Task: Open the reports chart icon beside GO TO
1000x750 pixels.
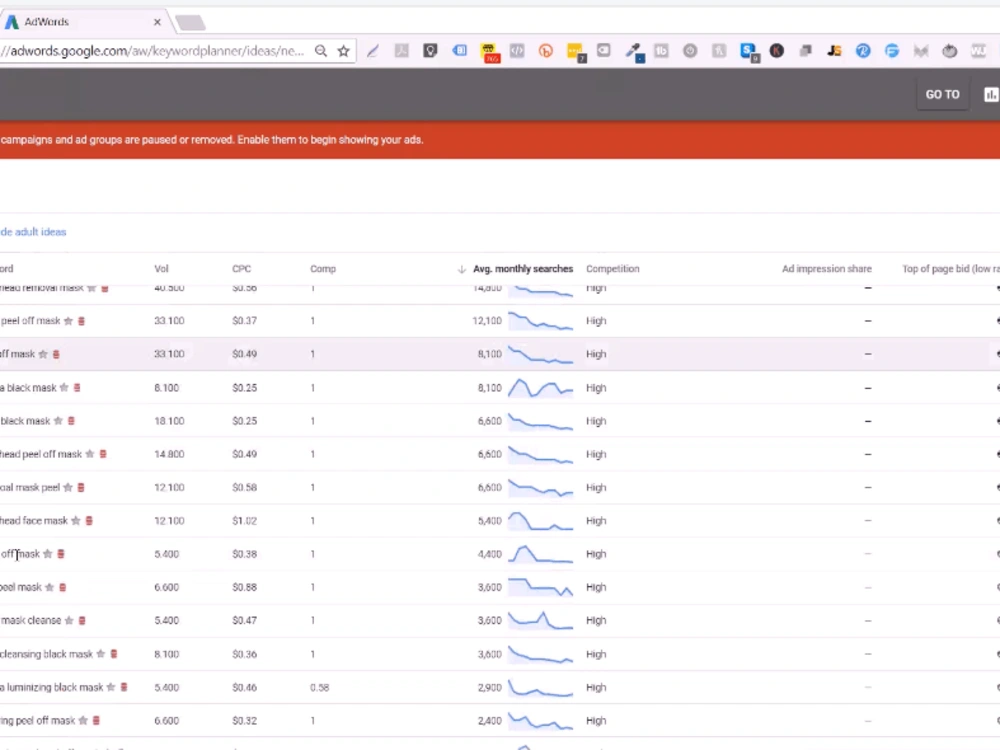Action: [991, 94]
